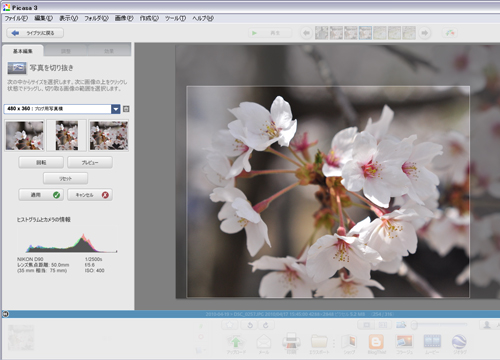
Task: Click the ライブラリに戻る back button
Action: (x=35, y=33)
